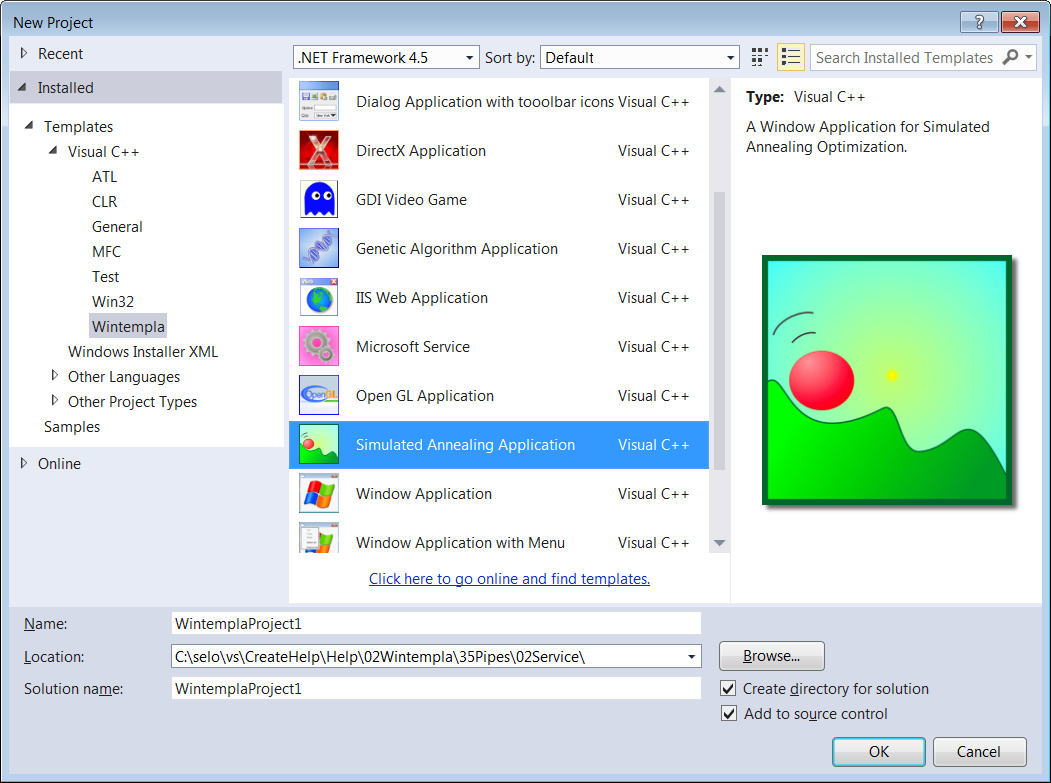Click the Microsoft Service gears icon
This screenshot has width=1051, height=783.
(318, 346)
